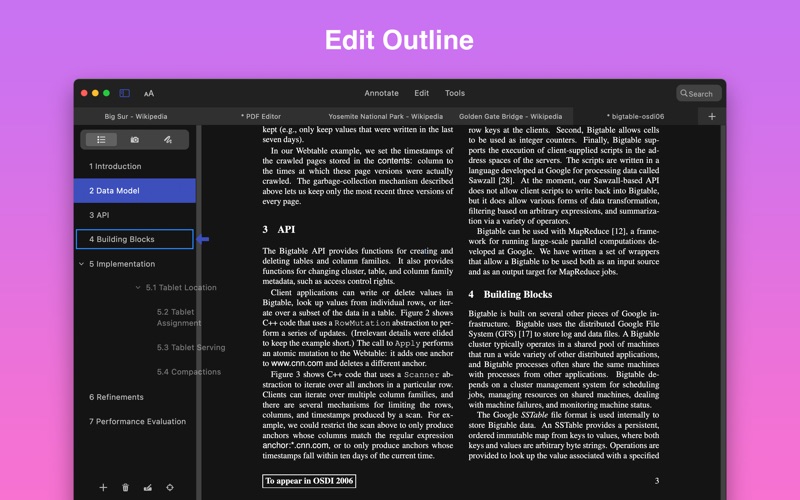
Task: Open the Annotate menu
Action: tap(381, 93)
